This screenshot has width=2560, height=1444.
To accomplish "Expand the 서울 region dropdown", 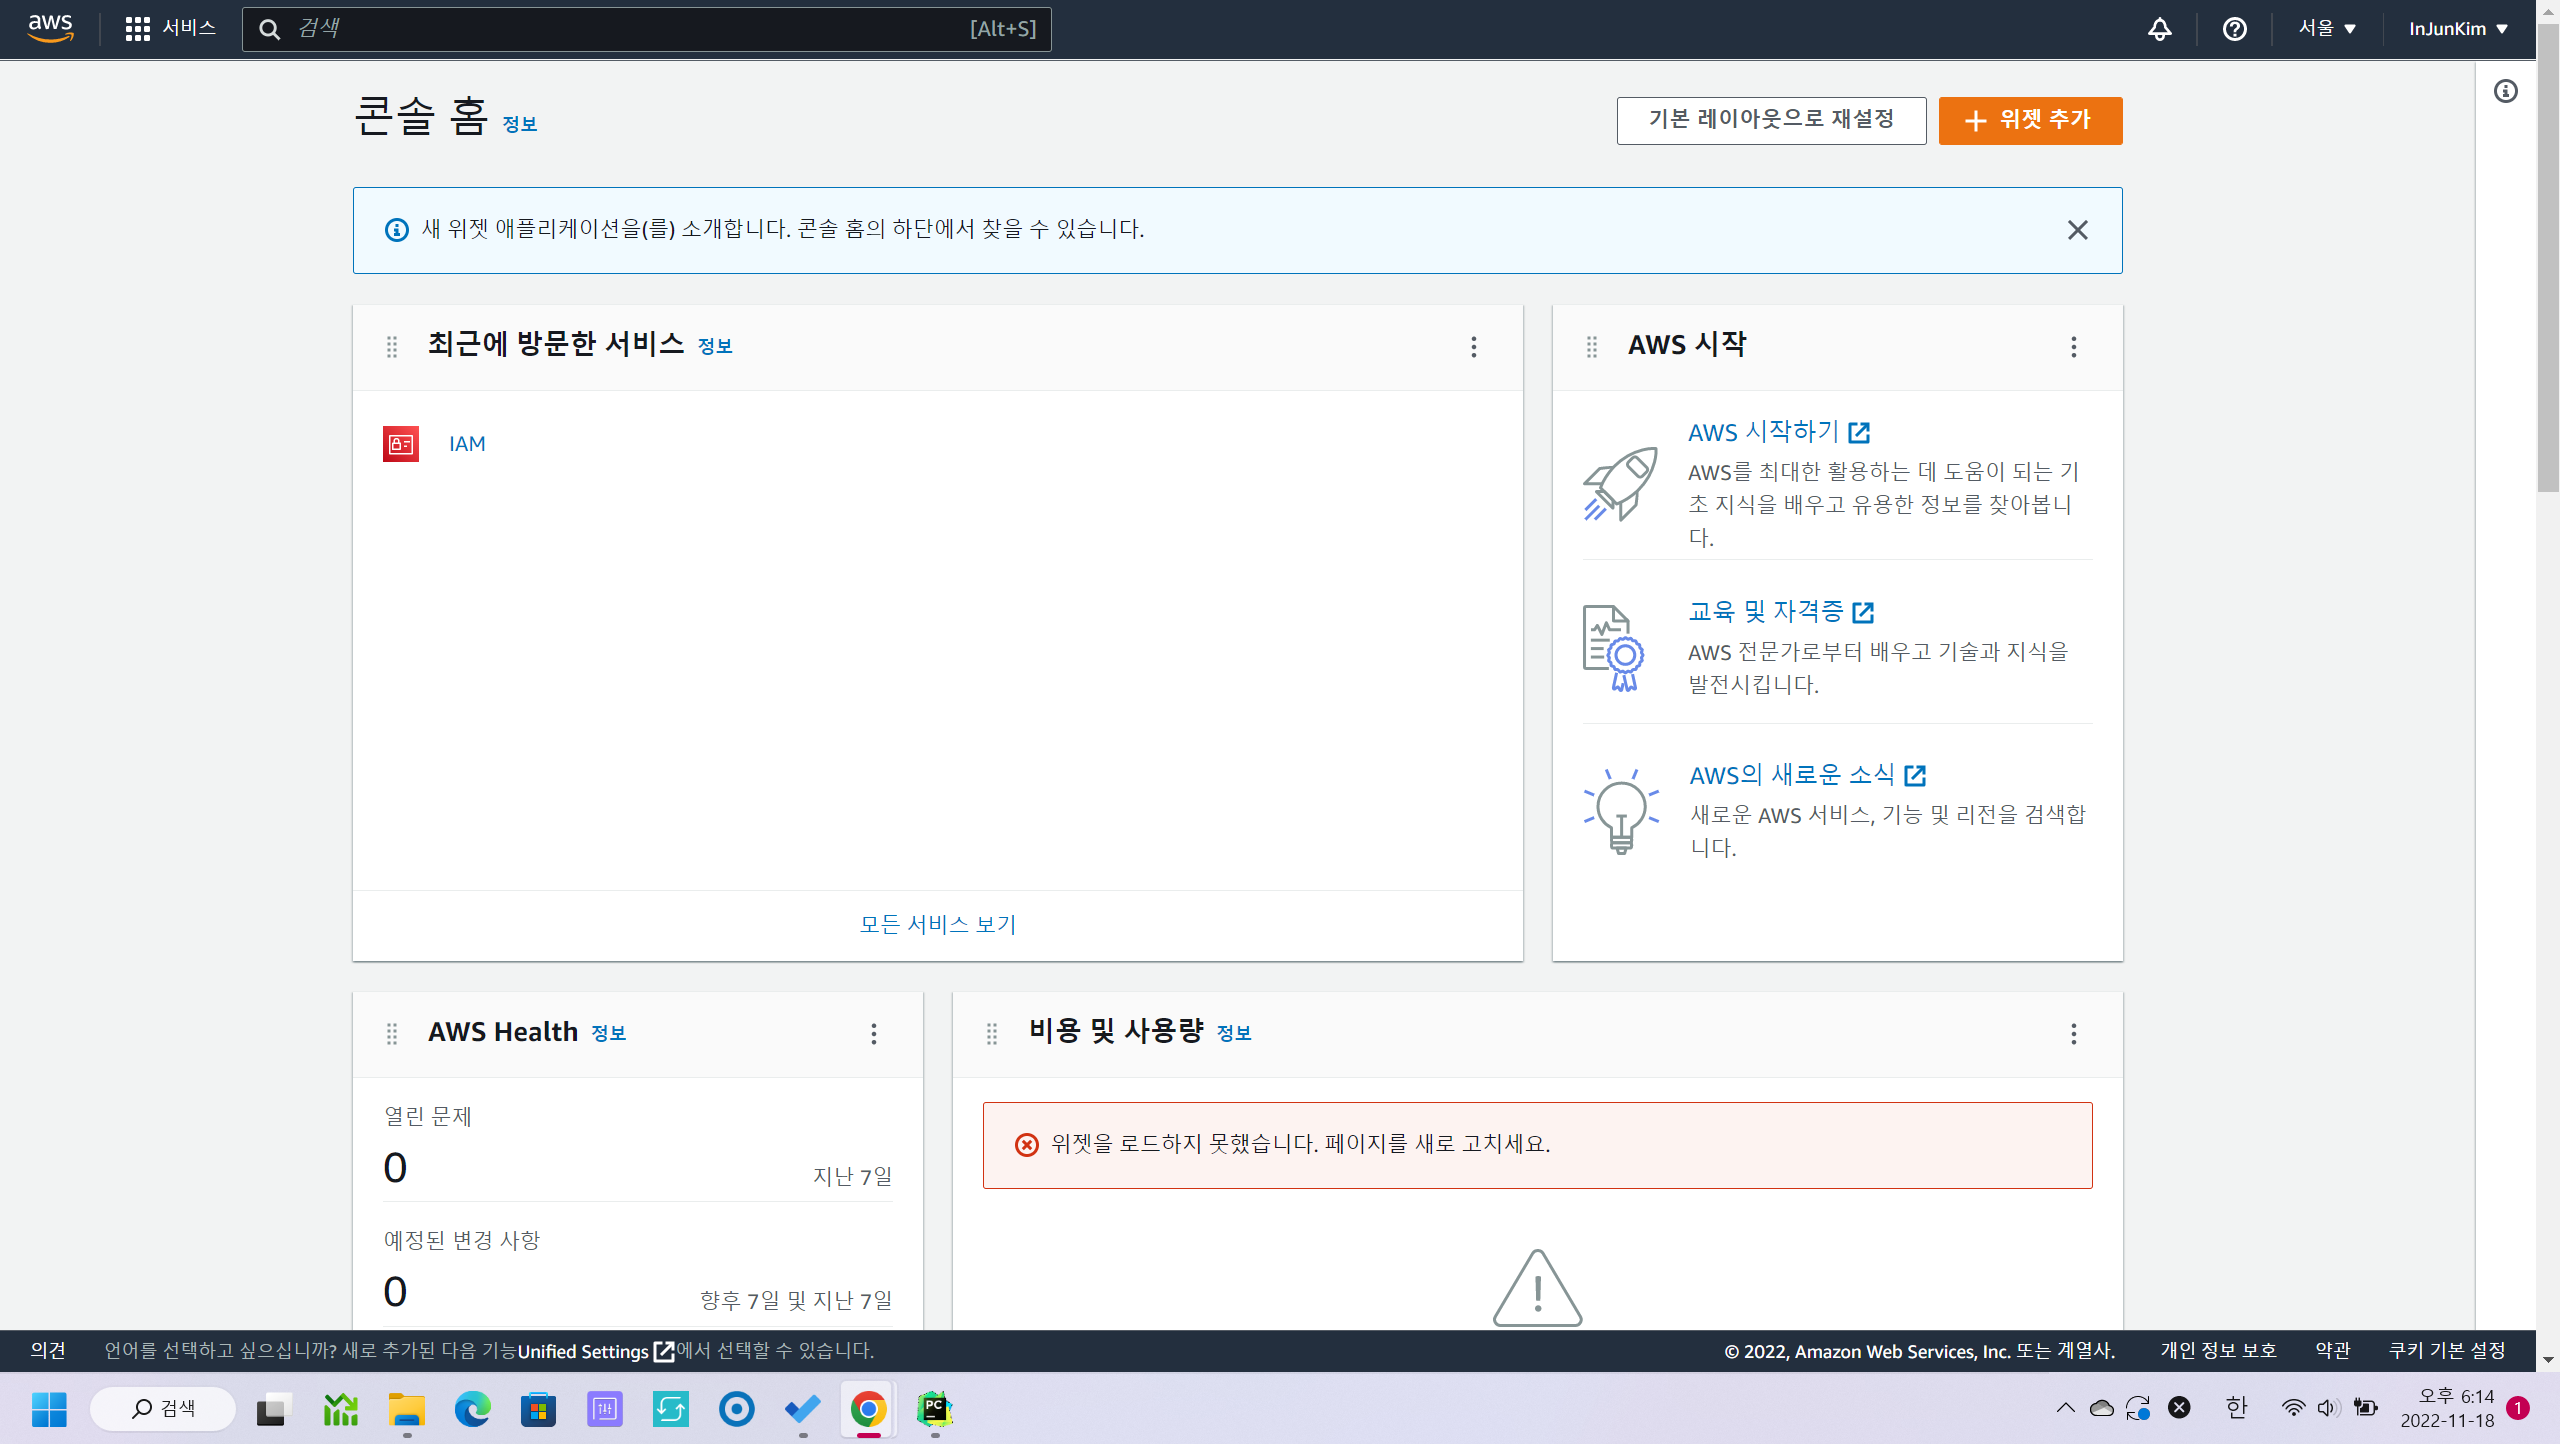I will pyautogui.click(x=2327, y=29).
